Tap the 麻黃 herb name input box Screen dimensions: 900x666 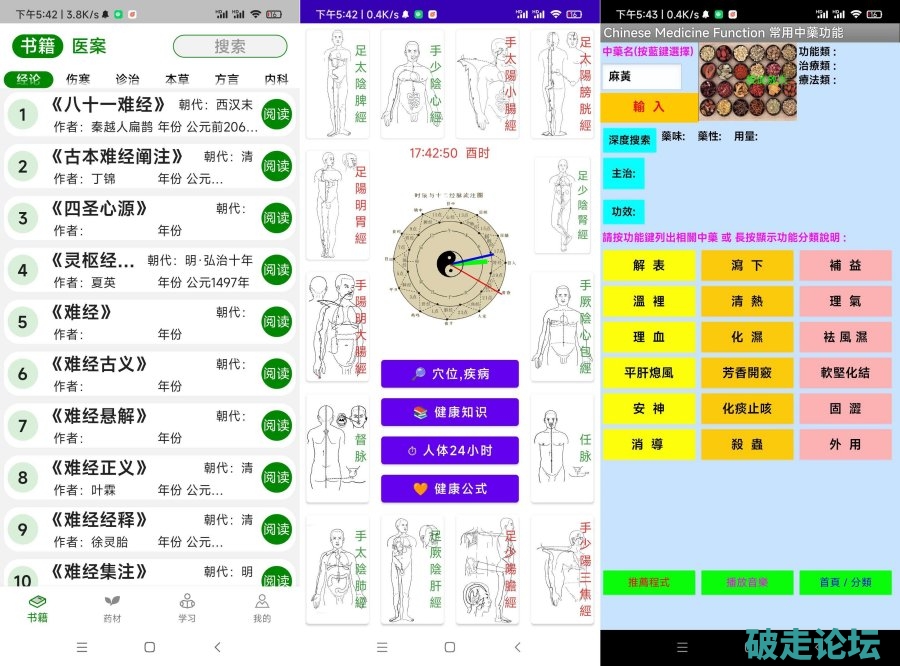[641, 76]
